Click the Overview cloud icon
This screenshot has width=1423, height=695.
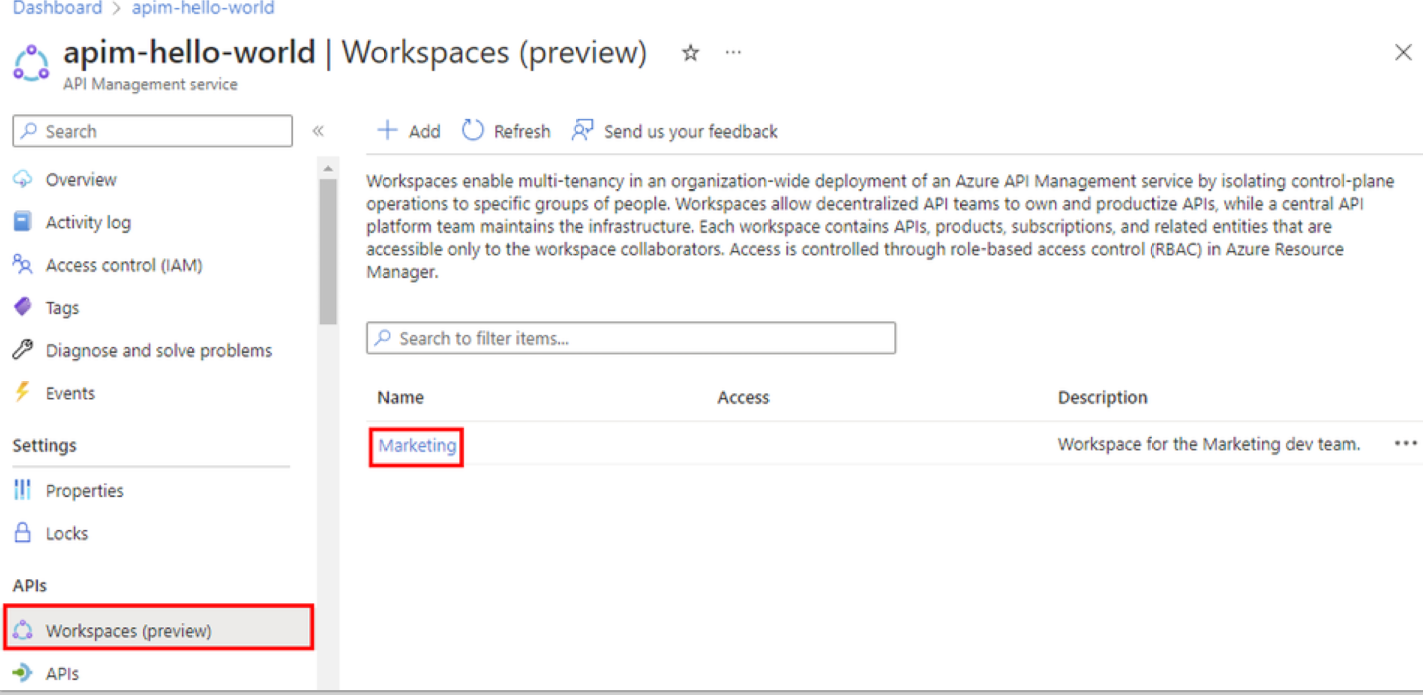point(22,180)
